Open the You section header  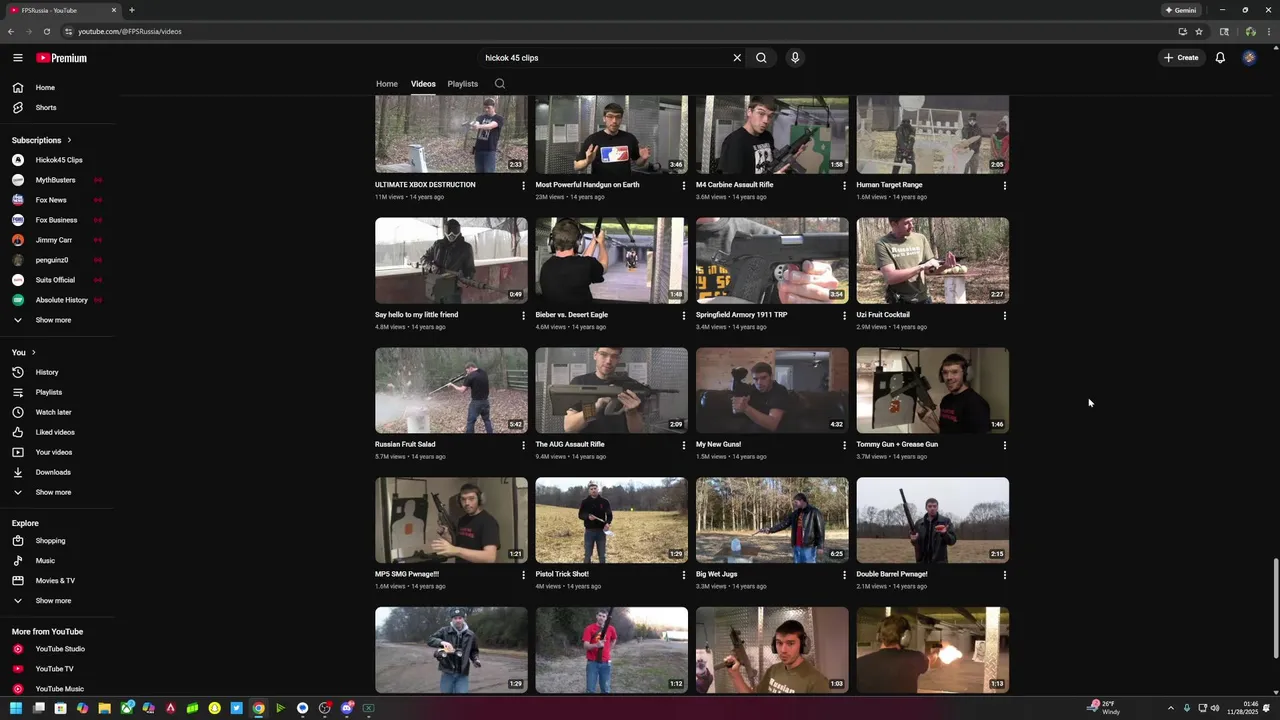click(x=24, y=352)
